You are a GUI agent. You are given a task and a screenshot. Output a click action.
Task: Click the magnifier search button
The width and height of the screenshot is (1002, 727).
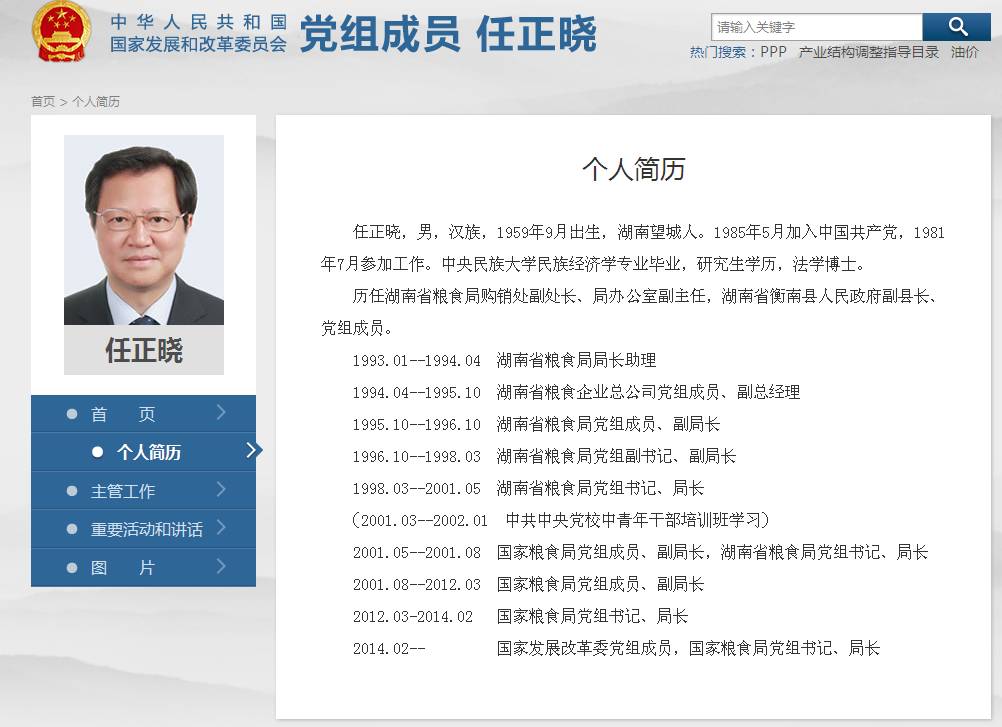coord(956,27)
